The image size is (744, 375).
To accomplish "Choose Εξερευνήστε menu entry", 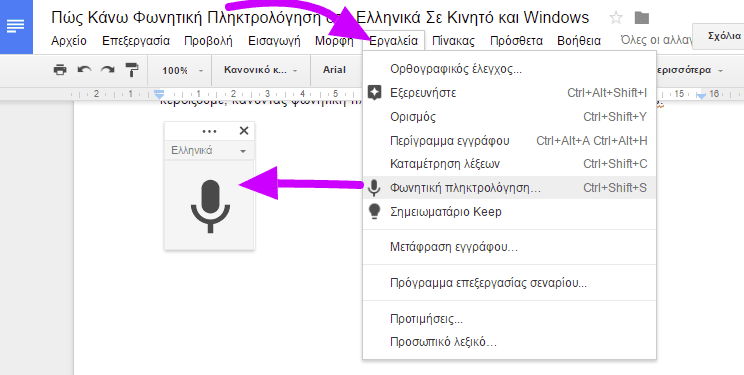I will [x=510, y=93].
